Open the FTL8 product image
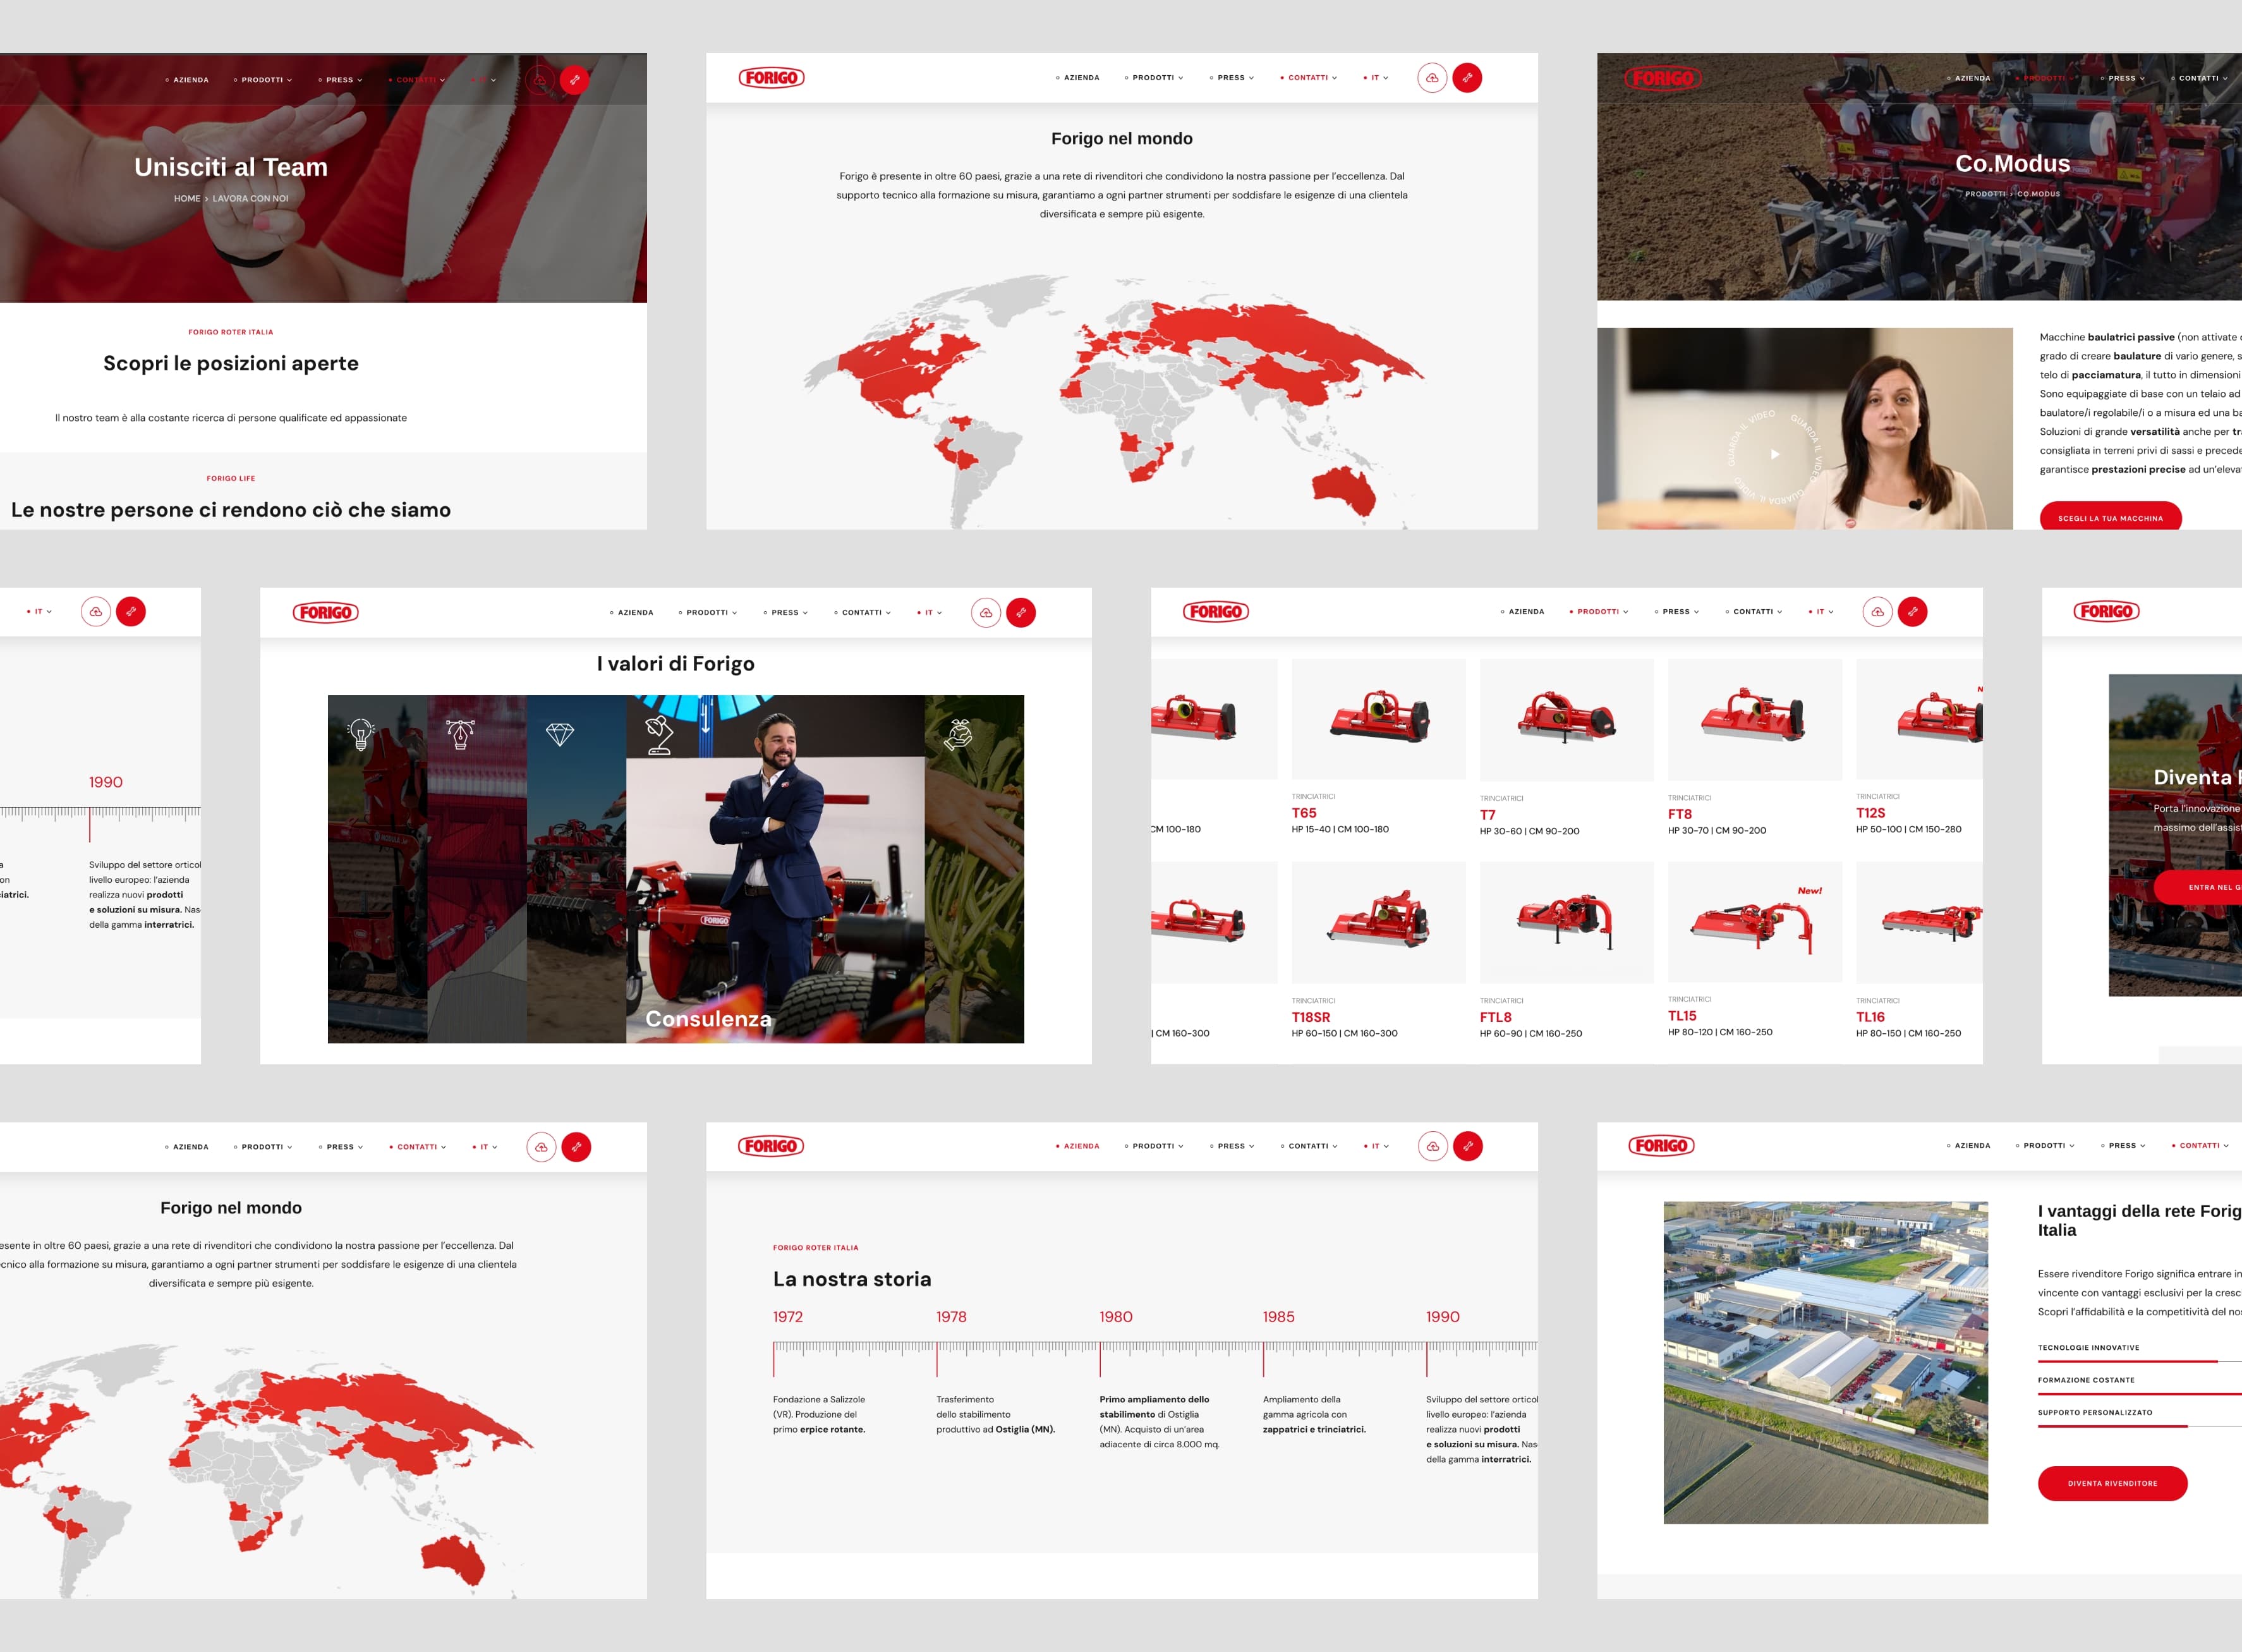2242x1652 pixels. 1566,922
